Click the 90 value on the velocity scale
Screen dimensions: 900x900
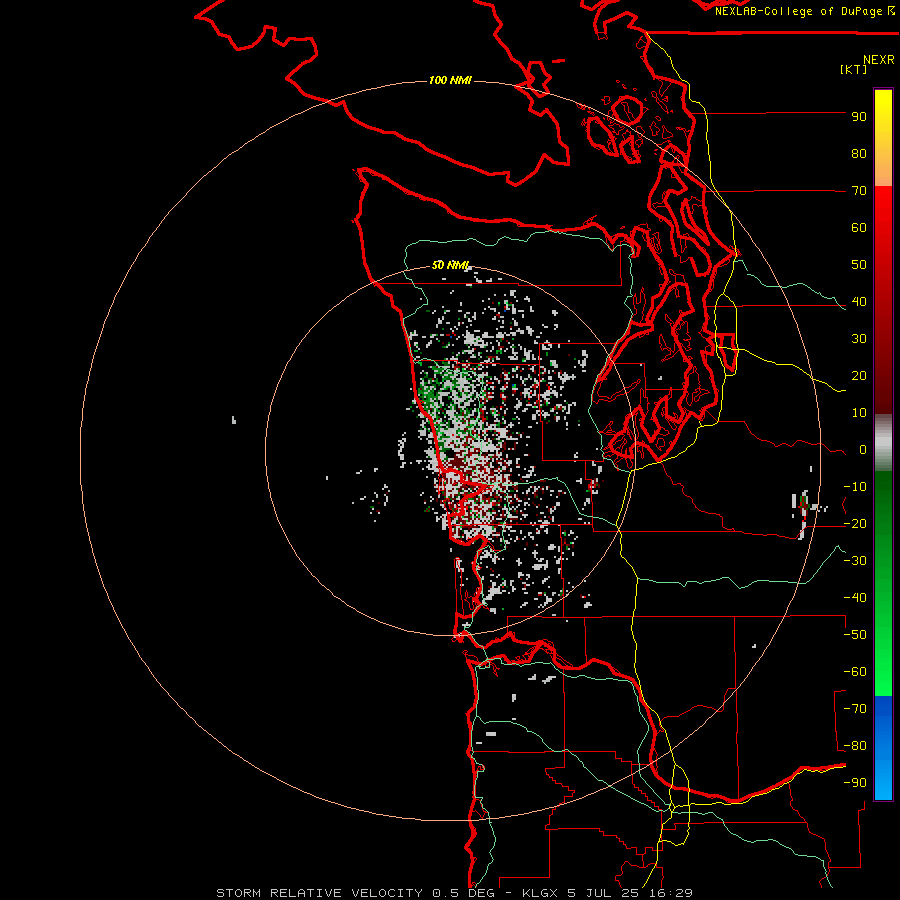[859, 117]
